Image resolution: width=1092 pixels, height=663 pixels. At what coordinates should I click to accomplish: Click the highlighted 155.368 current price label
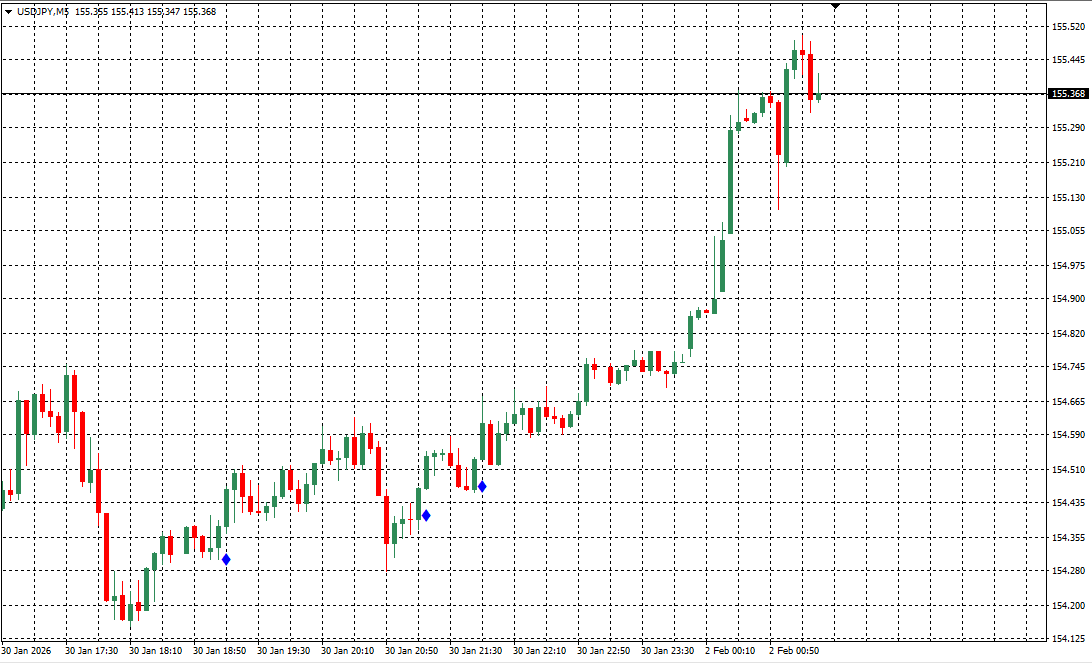1068,94
